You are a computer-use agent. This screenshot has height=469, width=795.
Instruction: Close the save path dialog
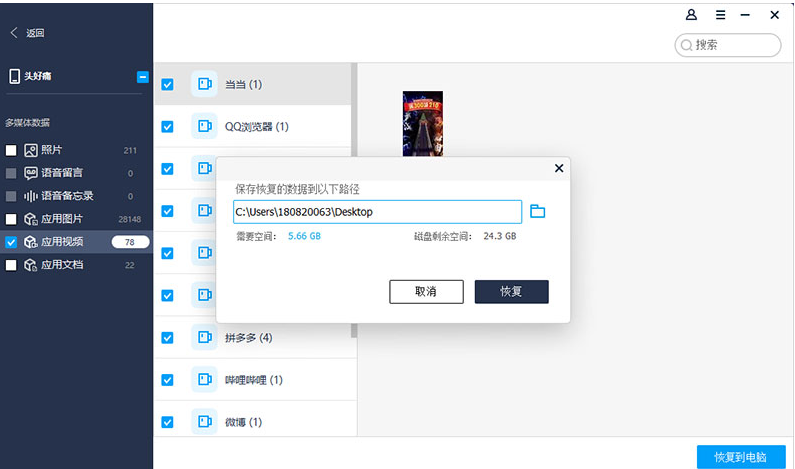(559, 168)
